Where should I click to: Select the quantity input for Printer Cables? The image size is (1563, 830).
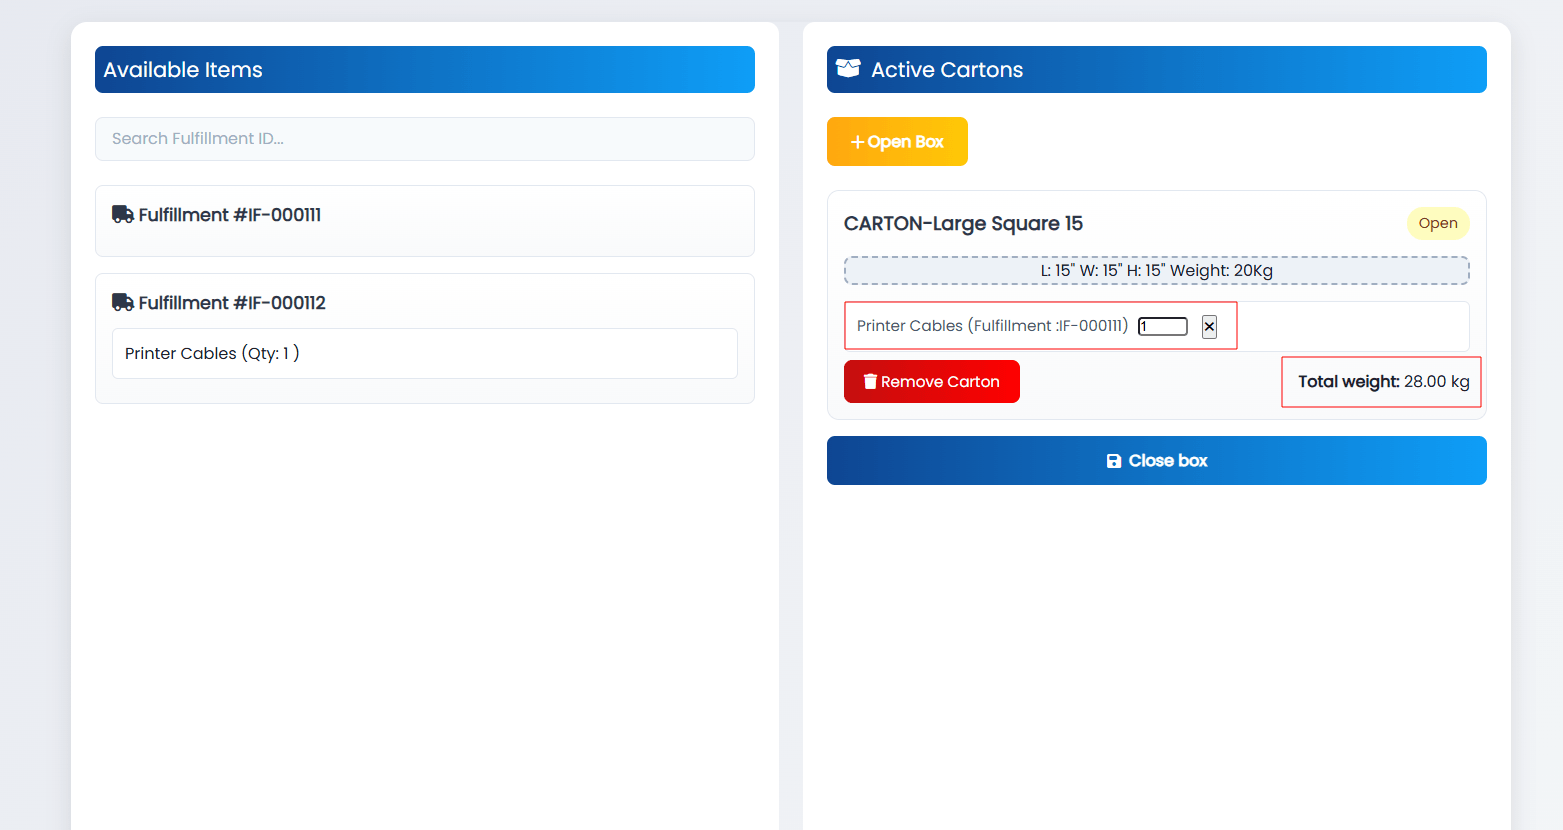(1162, 326)
